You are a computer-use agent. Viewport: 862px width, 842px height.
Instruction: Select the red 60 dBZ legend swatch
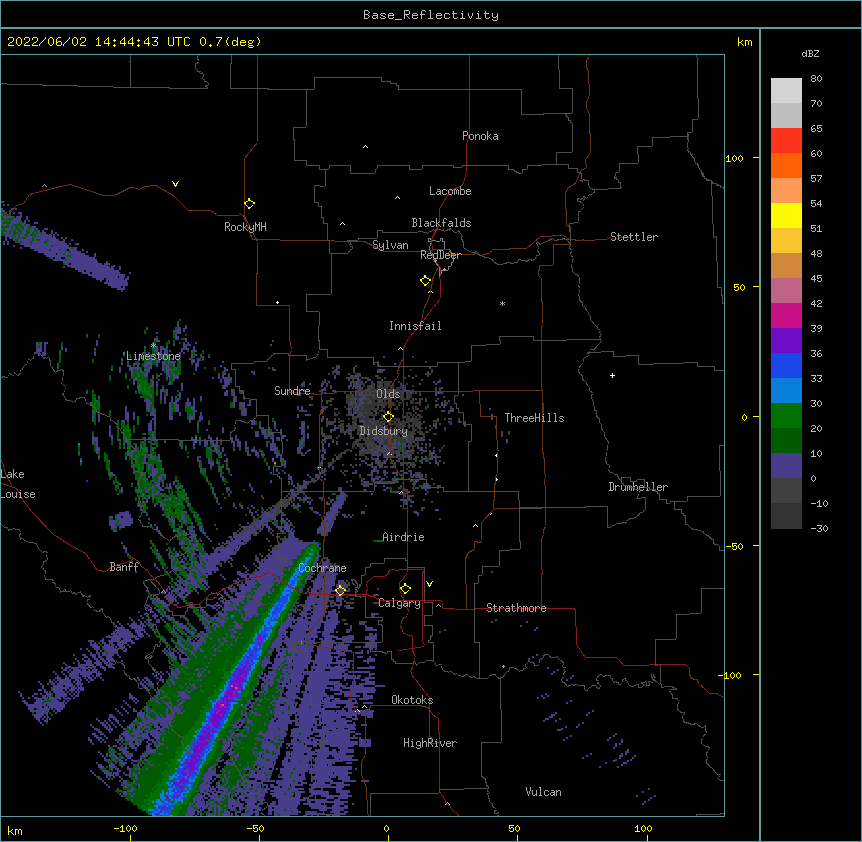[786, 141]
